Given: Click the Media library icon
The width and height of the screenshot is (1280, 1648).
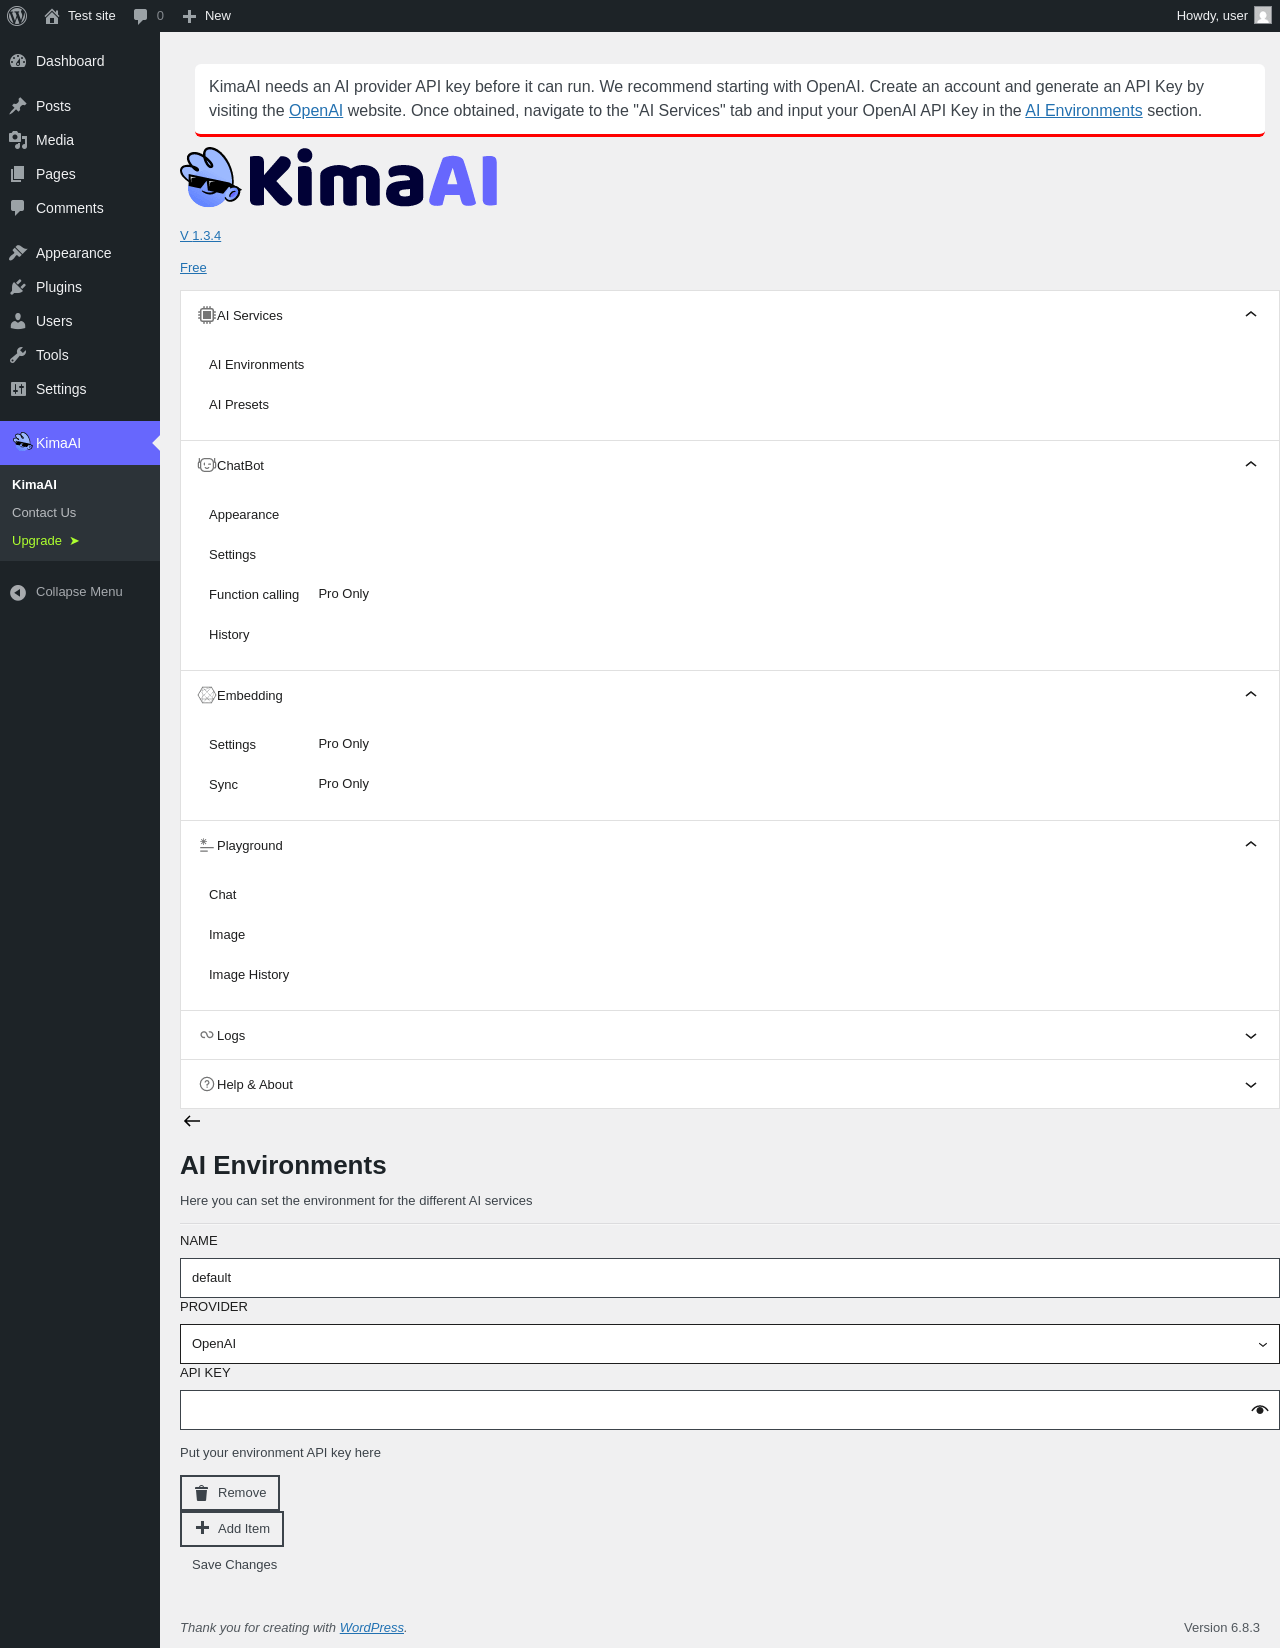Looking at the screenshot, I should [18, 140].
